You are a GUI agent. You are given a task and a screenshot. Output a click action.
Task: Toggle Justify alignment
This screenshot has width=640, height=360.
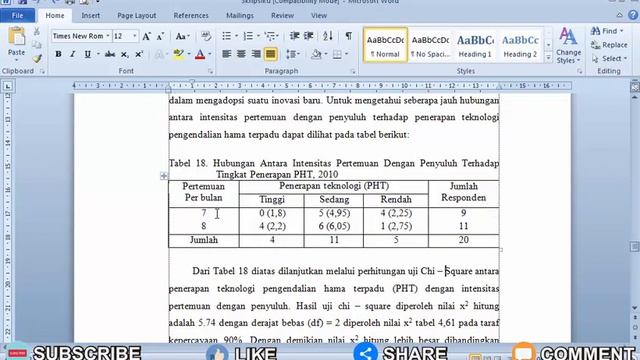coord(271,54)
